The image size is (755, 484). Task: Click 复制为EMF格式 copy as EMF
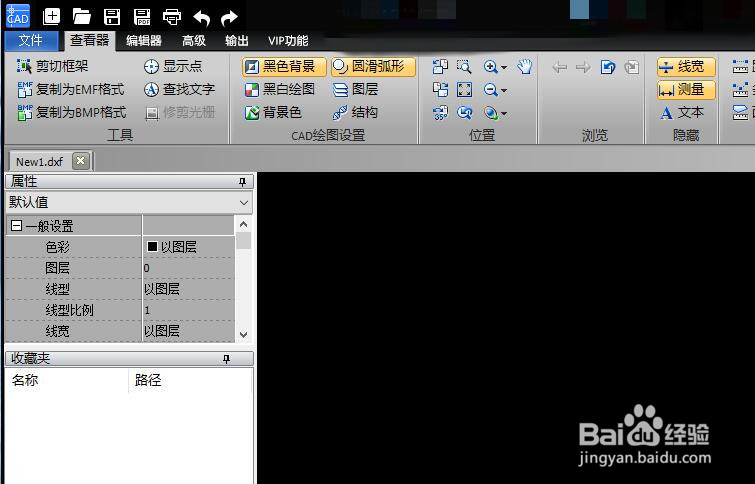point(70,89)
